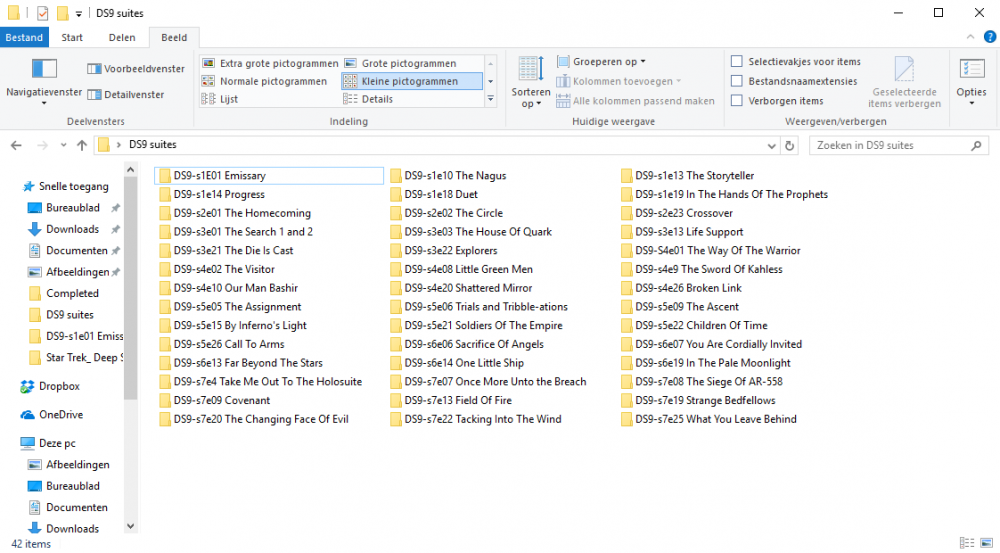Click Alle kolommen passend maken
Viewport: 1000px width, 553px height.
coord(635,101)
